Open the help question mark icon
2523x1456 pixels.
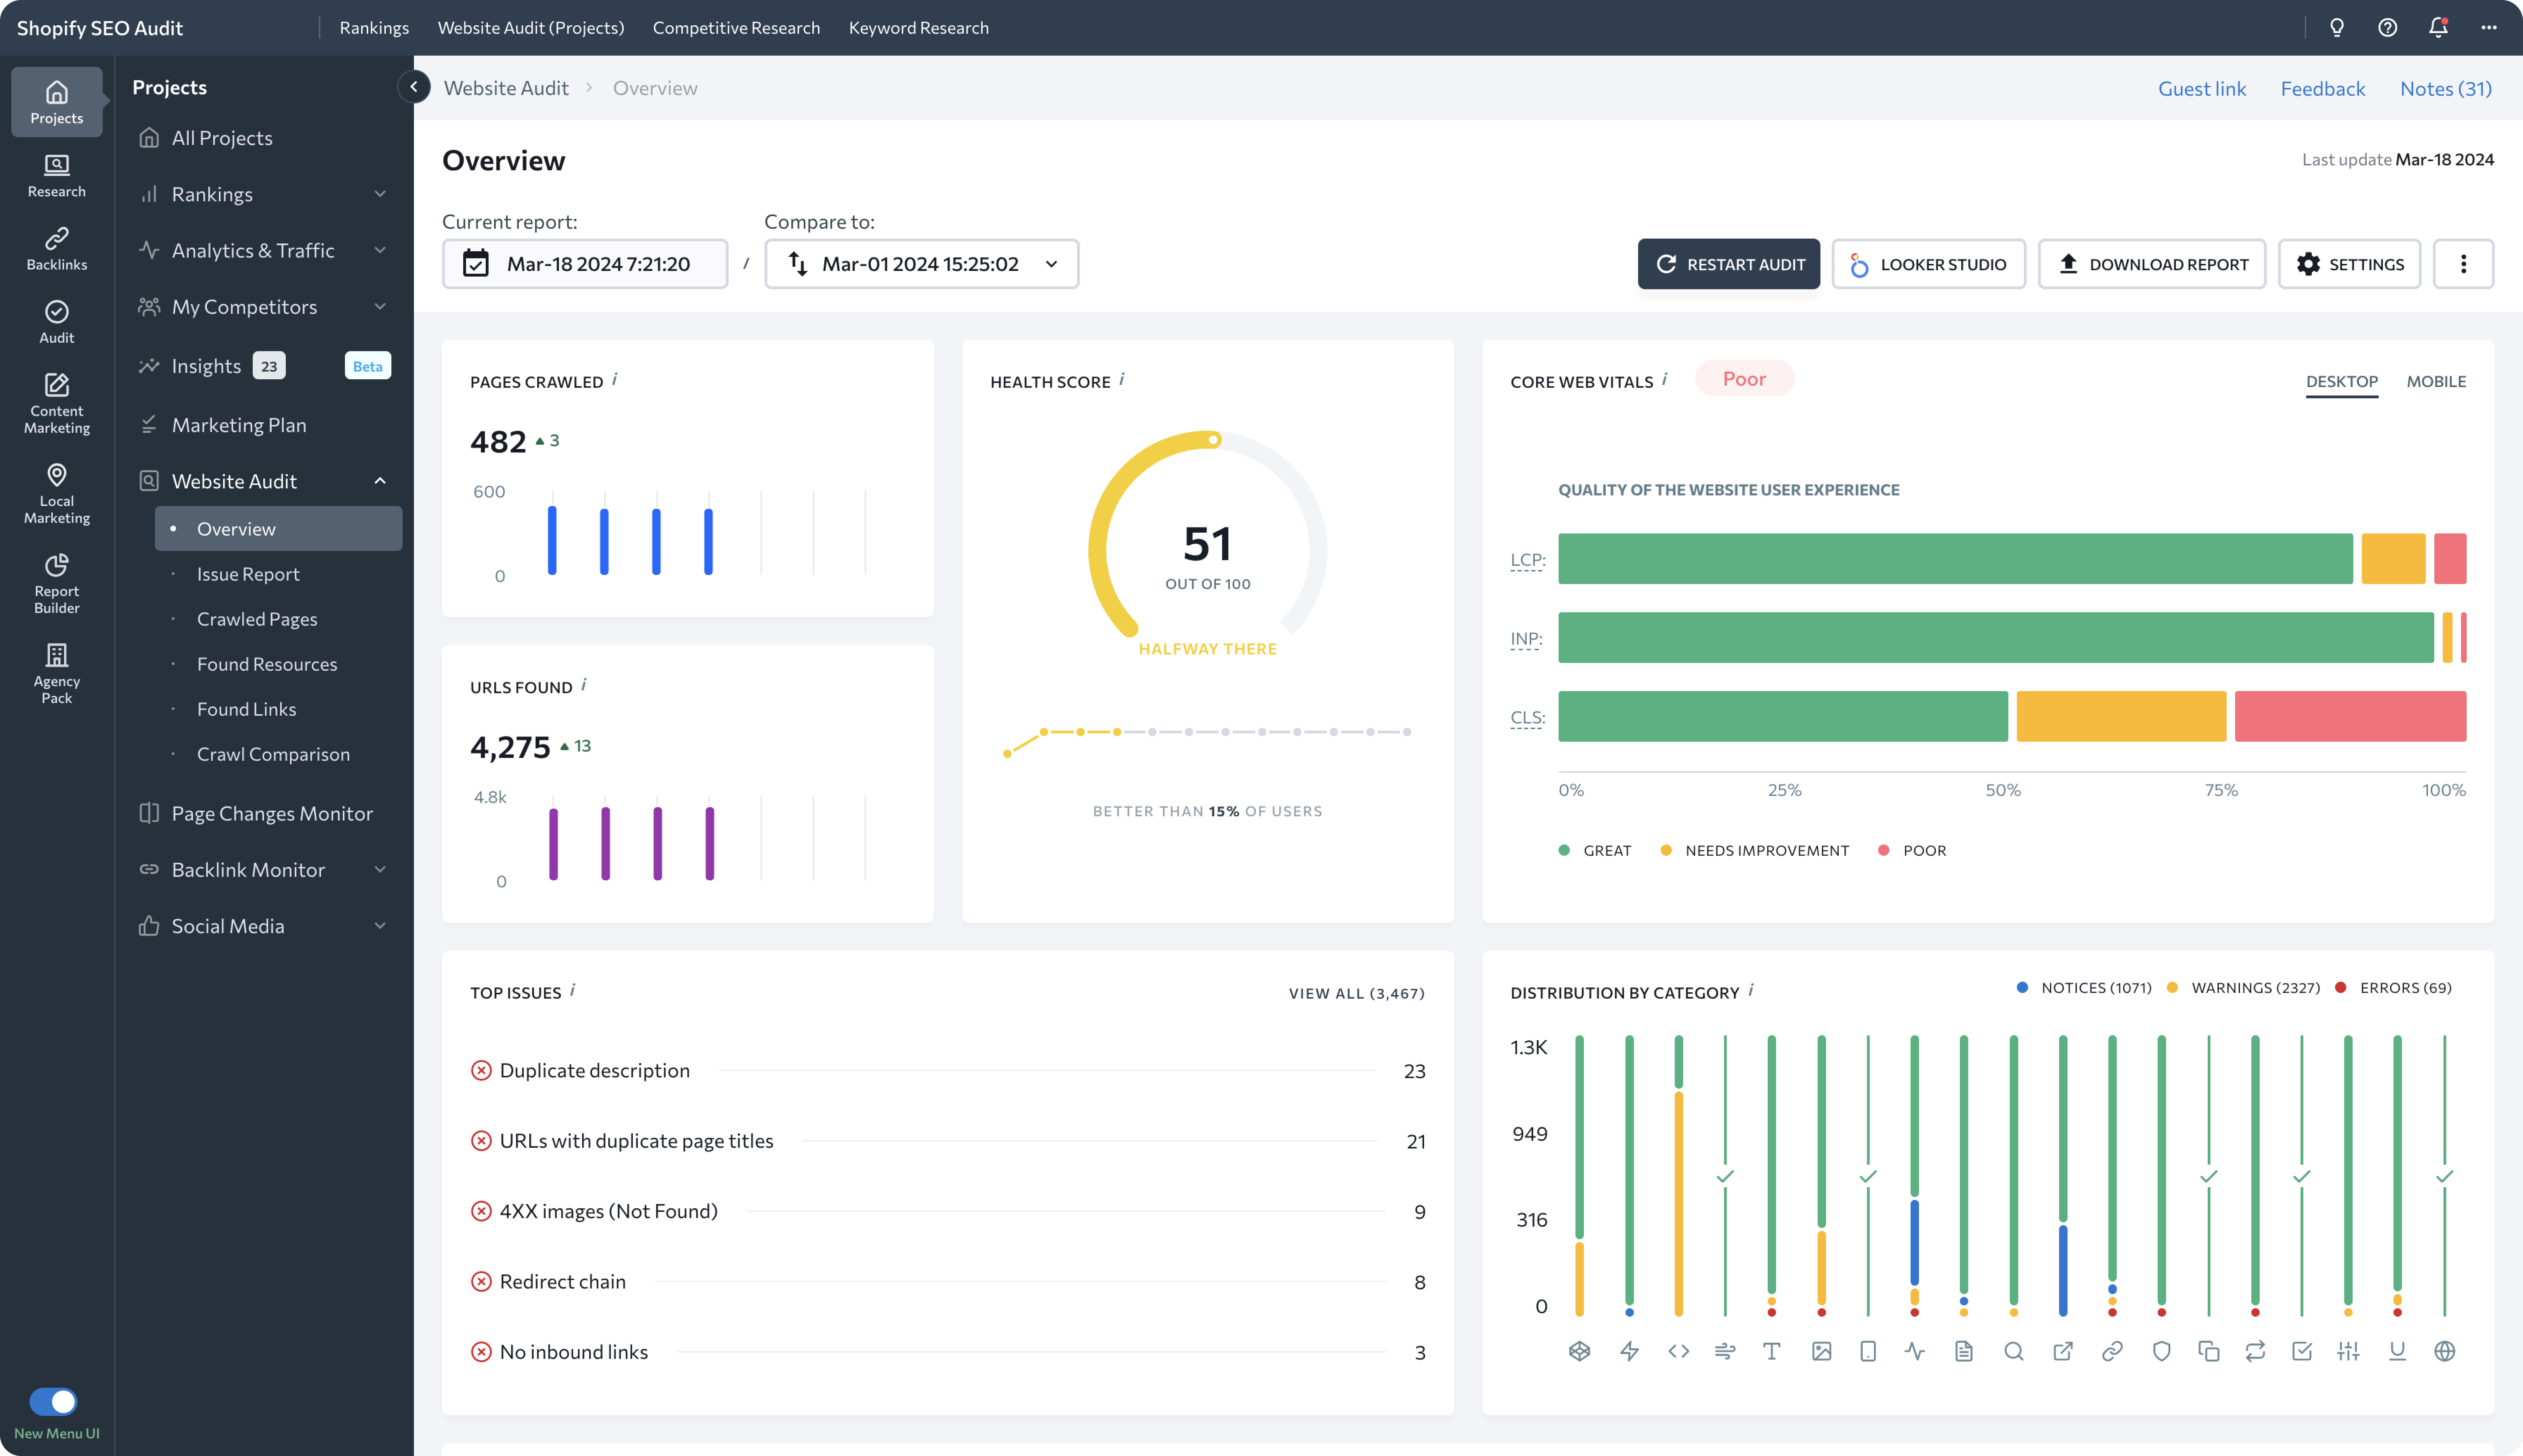(2387, 27)
